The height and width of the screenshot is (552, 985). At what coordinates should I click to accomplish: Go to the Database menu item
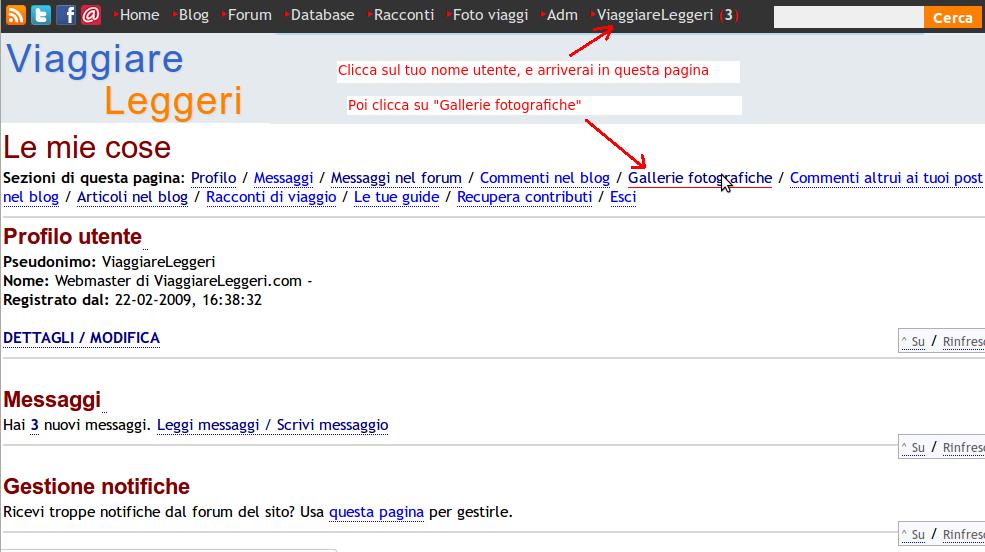(x=322, y=15)
